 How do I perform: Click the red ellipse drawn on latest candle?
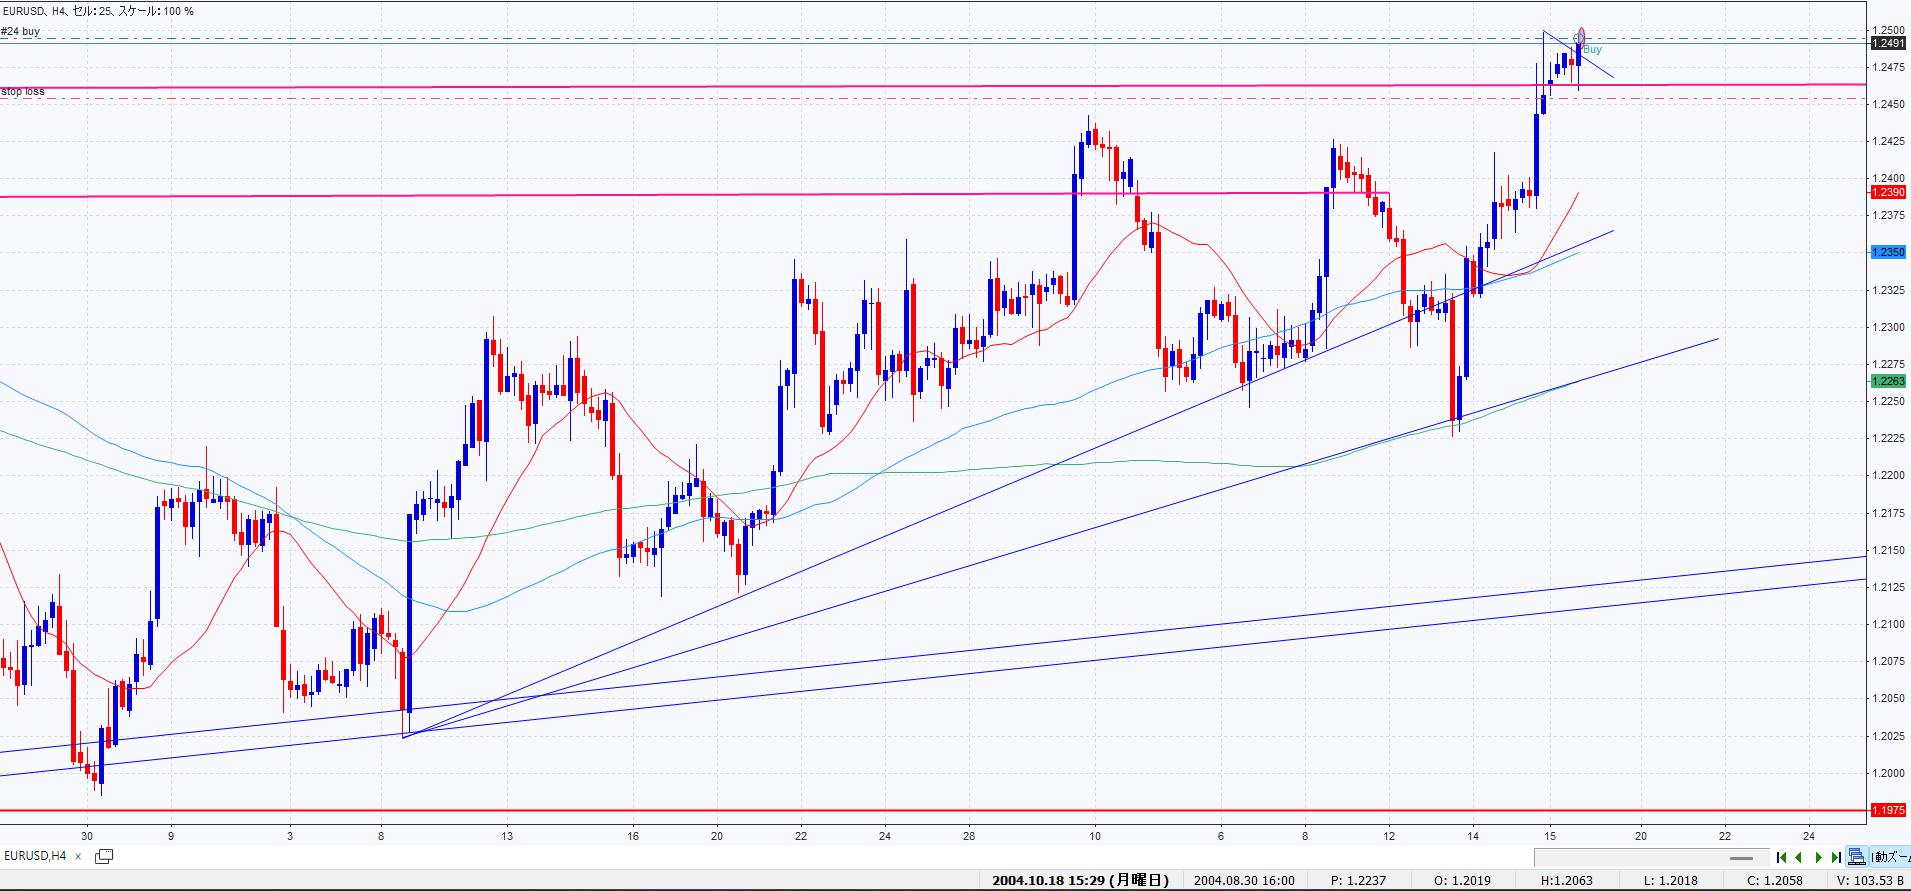(1581, 37)
